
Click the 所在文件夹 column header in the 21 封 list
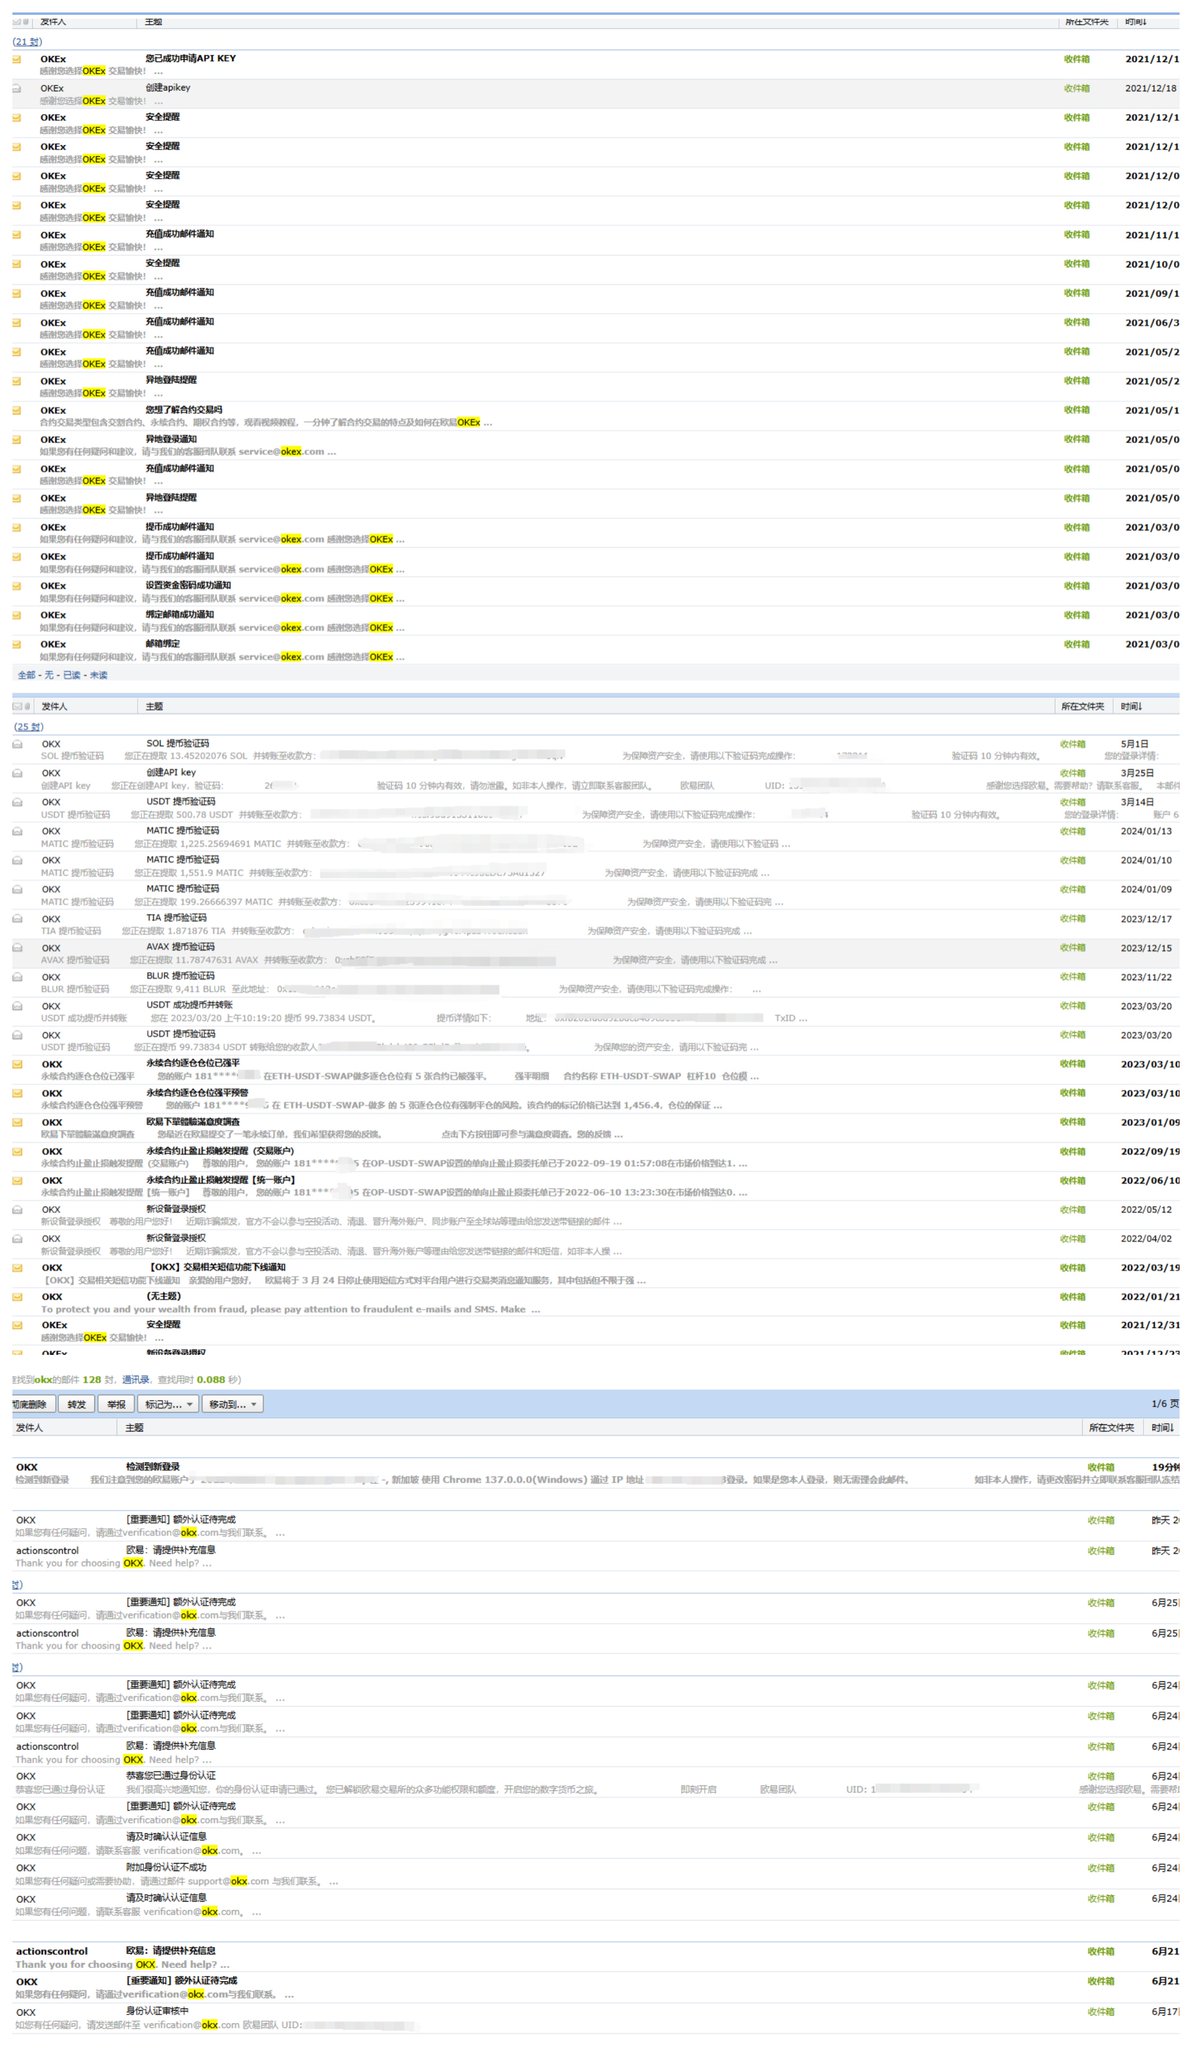click(1087, 21)
